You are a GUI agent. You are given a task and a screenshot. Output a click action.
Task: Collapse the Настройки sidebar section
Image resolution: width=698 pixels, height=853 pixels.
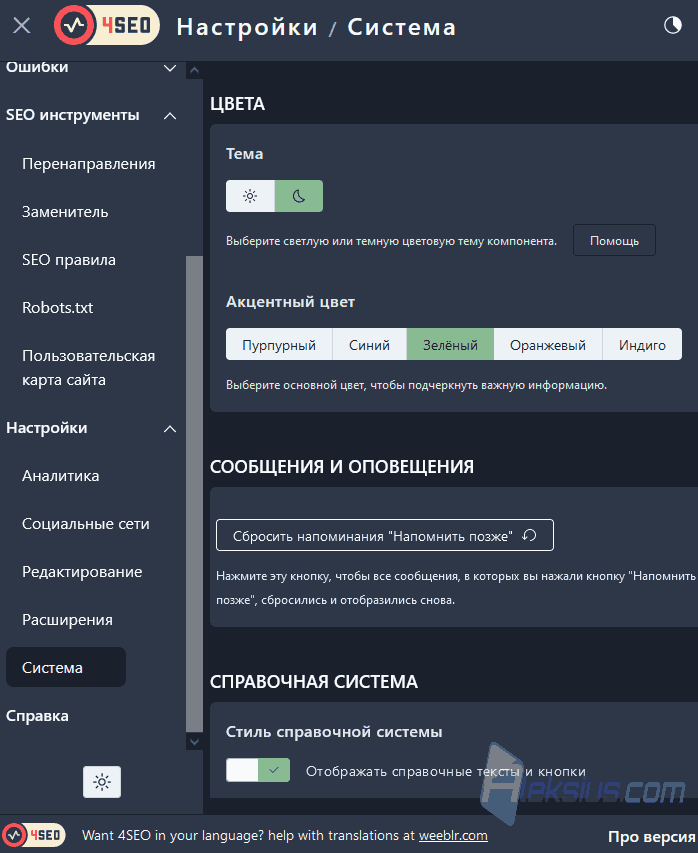point(170,429)
